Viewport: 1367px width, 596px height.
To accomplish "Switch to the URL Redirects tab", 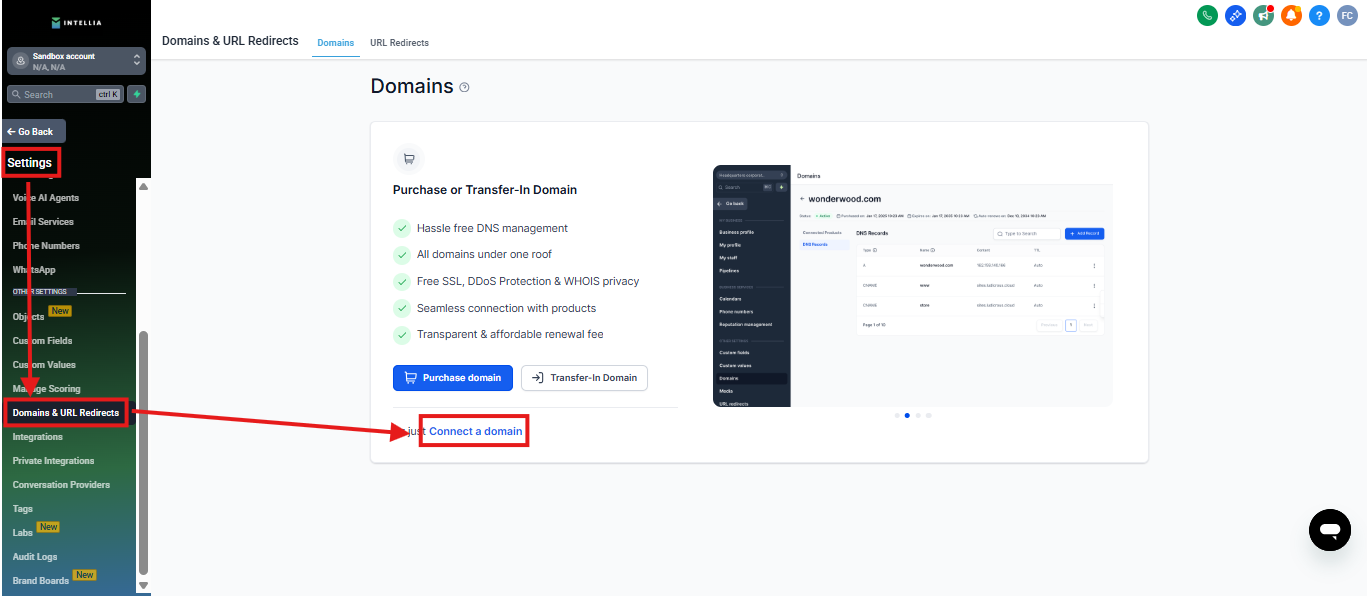I will coord(399,43).
